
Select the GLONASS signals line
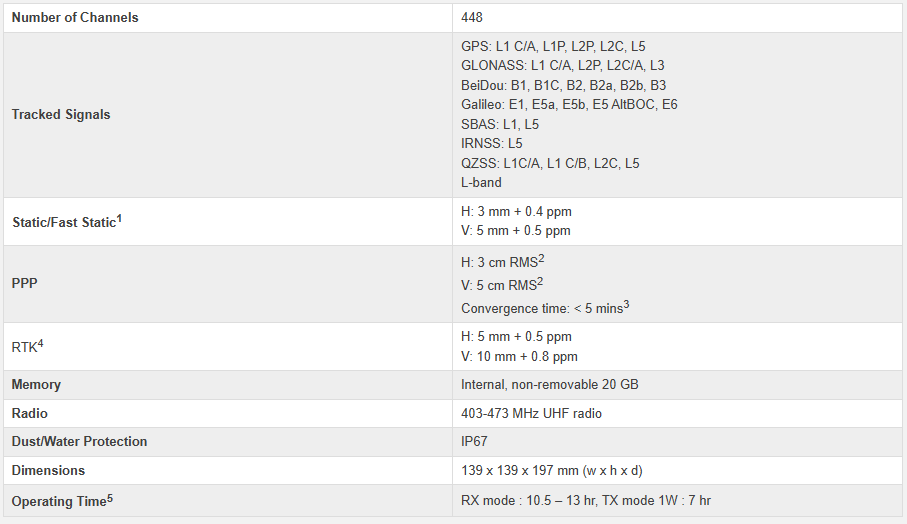pyautogui.click(x=562, y=65)
